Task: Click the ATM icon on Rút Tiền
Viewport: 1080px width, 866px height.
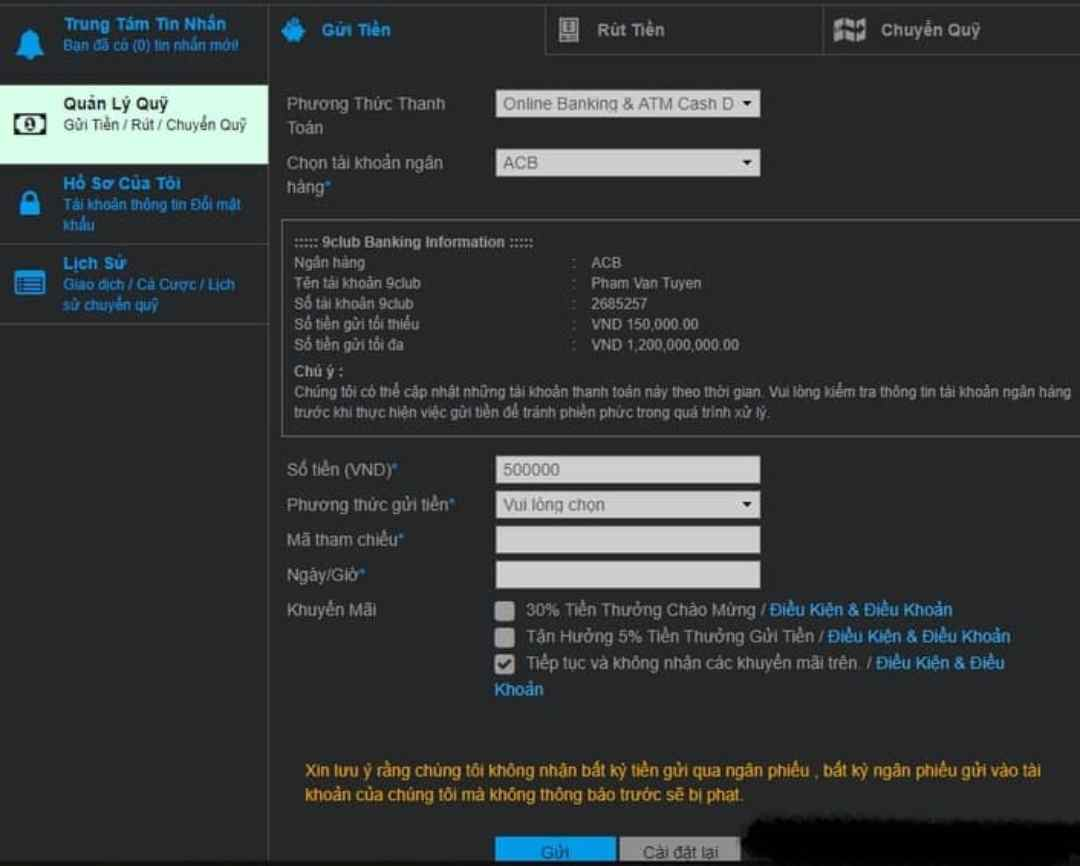Action: [569, 30]
